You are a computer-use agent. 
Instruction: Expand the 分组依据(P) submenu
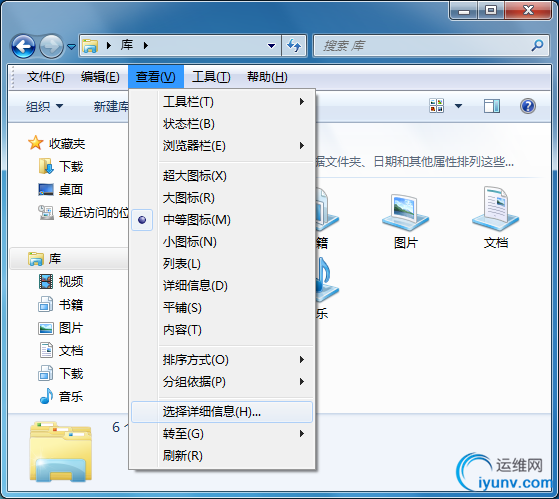[222, 382]
